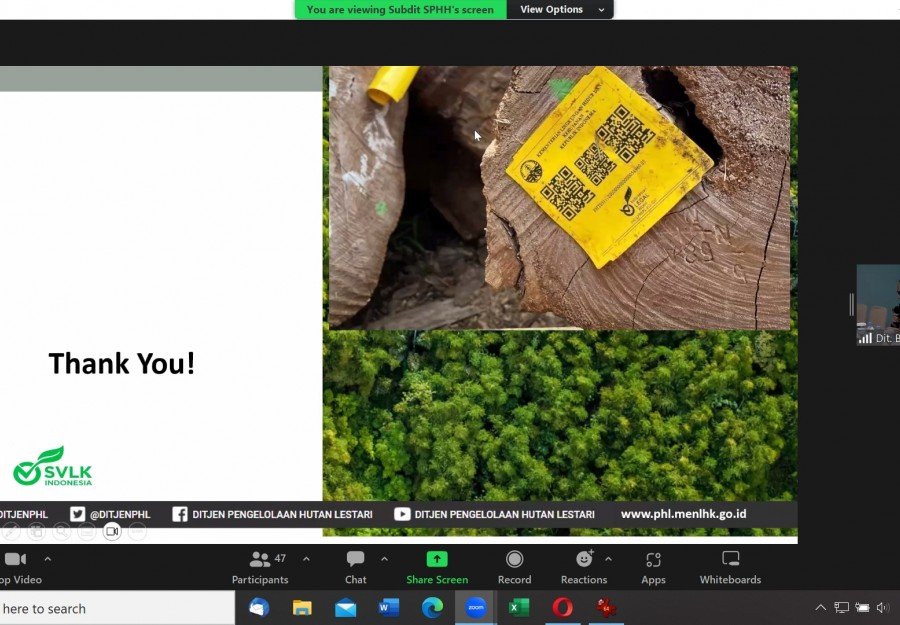This screenshot has width=900, height=625.
Task: Open the Mail app from the taskbar
Action: pyautogui.click(x=346, y=607)
